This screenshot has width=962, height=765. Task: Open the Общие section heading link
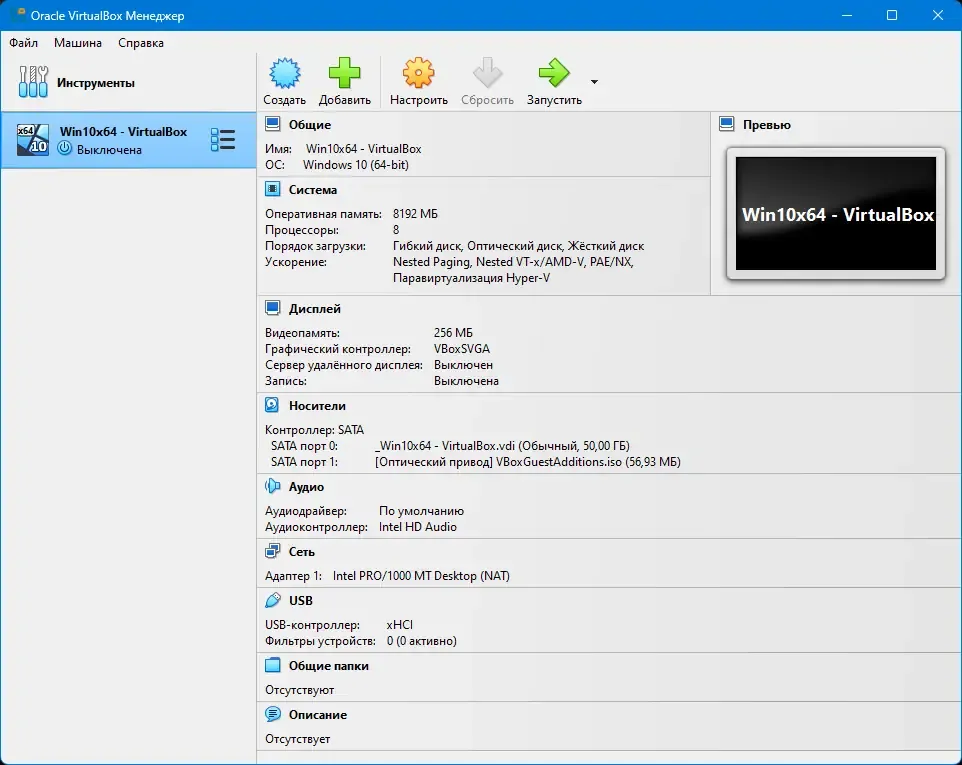310,125
